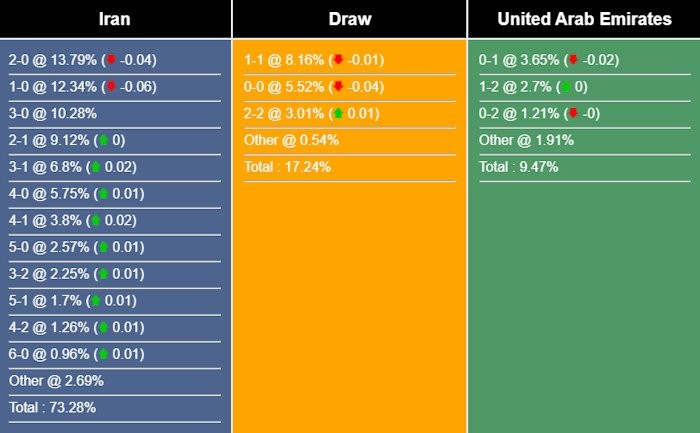Viewport: 700px width, 433px height.
Task: Click red down arrow beside 1-0 score
Action: coord(111,86)
